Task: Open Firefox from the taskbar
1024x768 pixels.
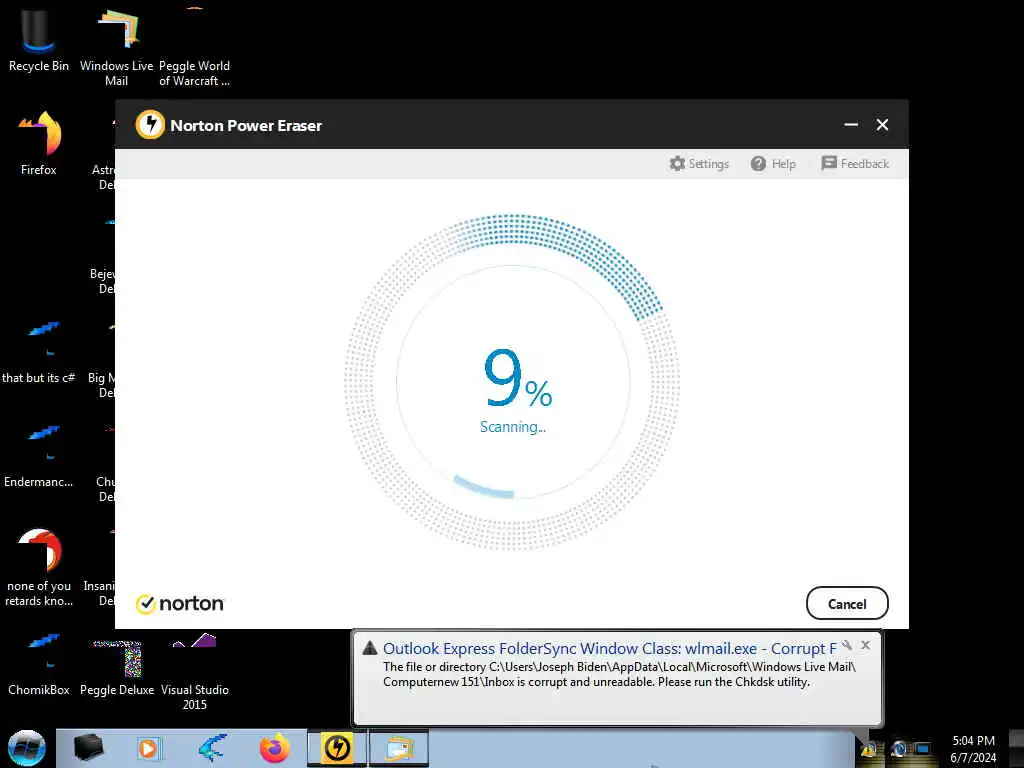Action: coord(274,748)
